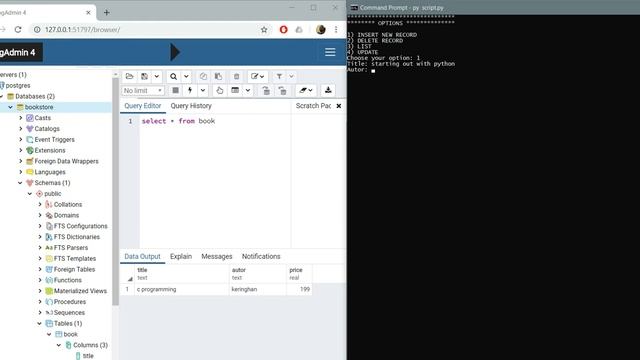Click the Explain analyze table icon

(235, 90)
